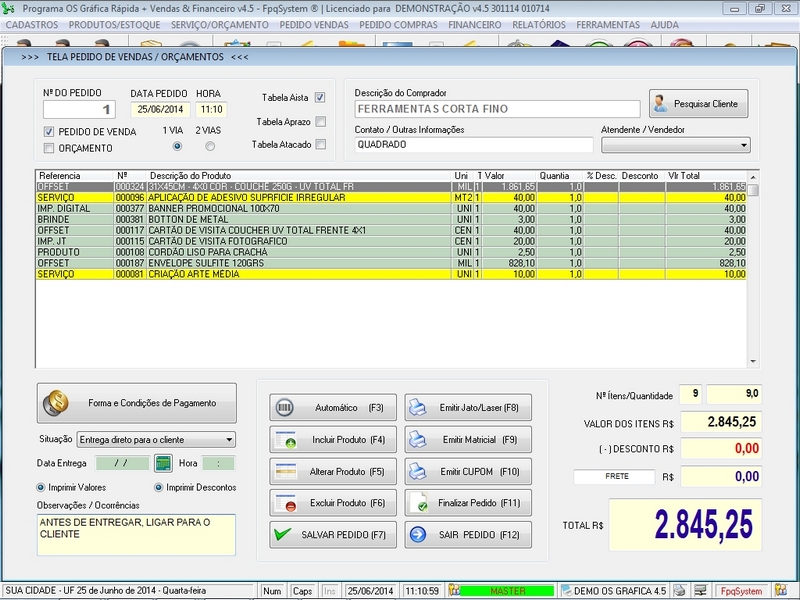
Task: Click the network icon in status bar
Action: pos(701,591)
